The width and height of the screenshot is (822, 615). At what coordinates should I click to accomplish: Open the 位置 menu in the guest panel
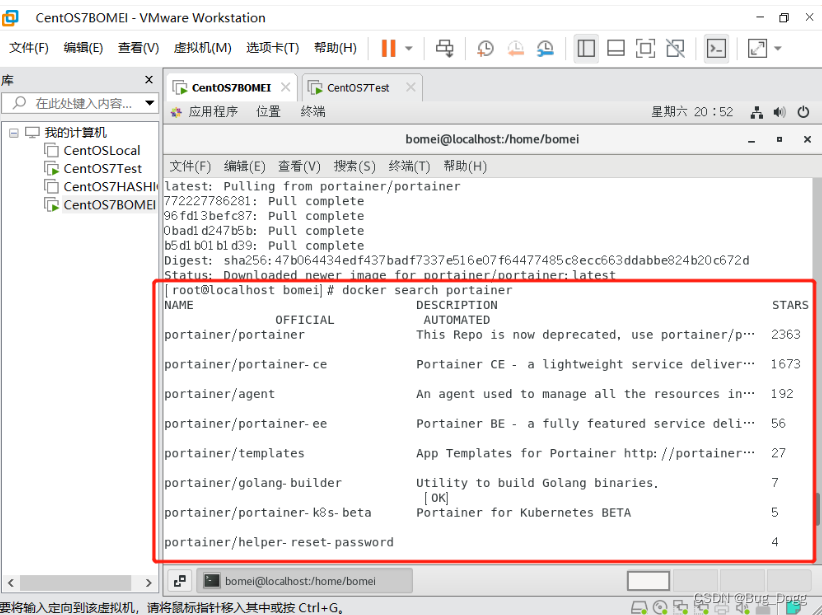268,112
